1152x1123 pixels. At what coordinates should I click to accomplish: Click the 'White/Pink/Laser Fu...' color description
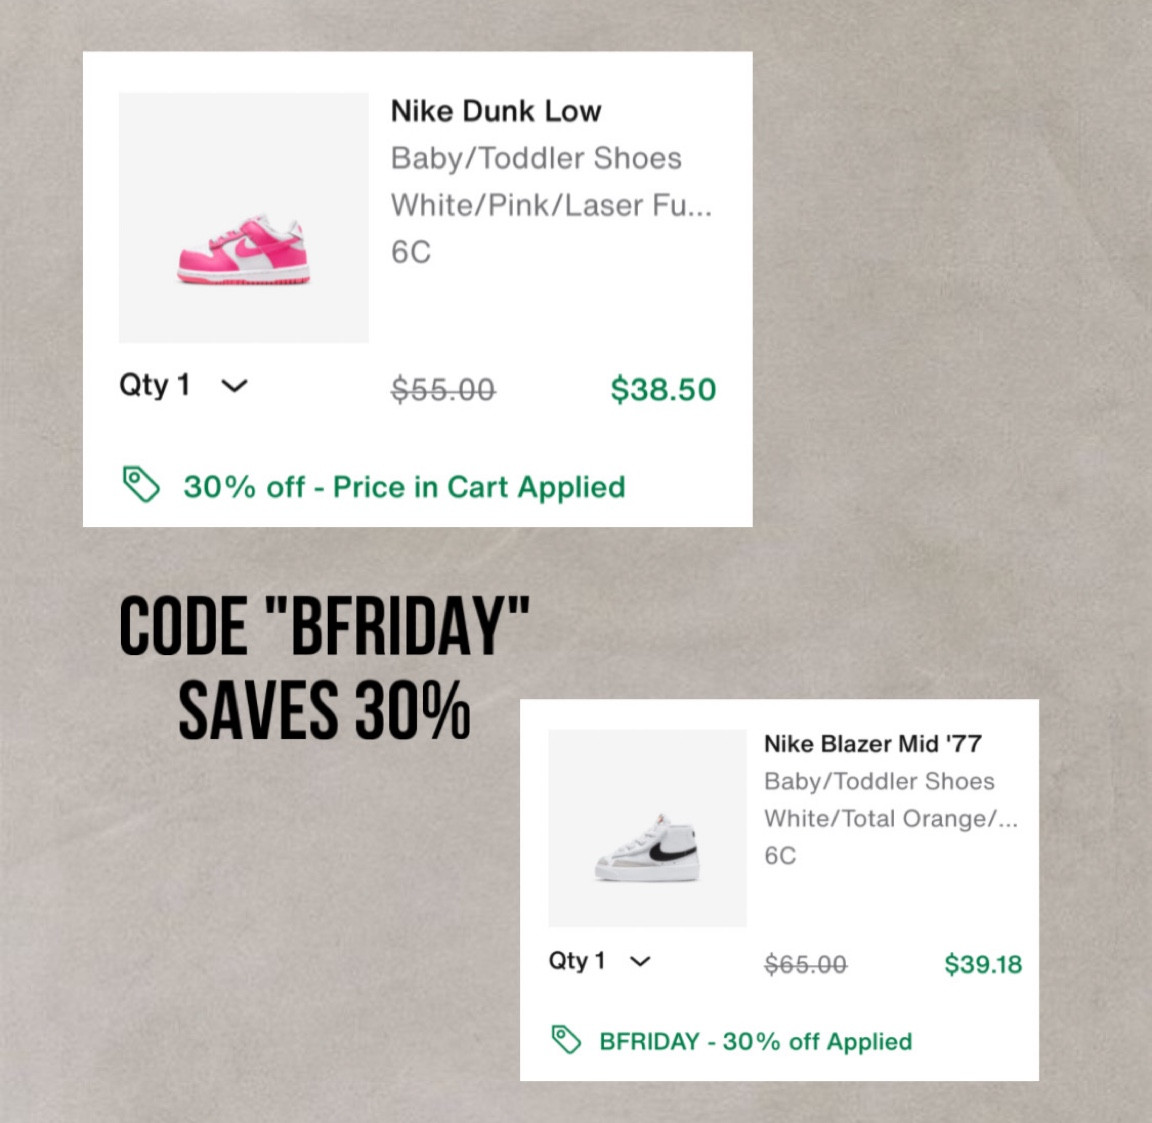pyautogui.click(x=551, y=205)
